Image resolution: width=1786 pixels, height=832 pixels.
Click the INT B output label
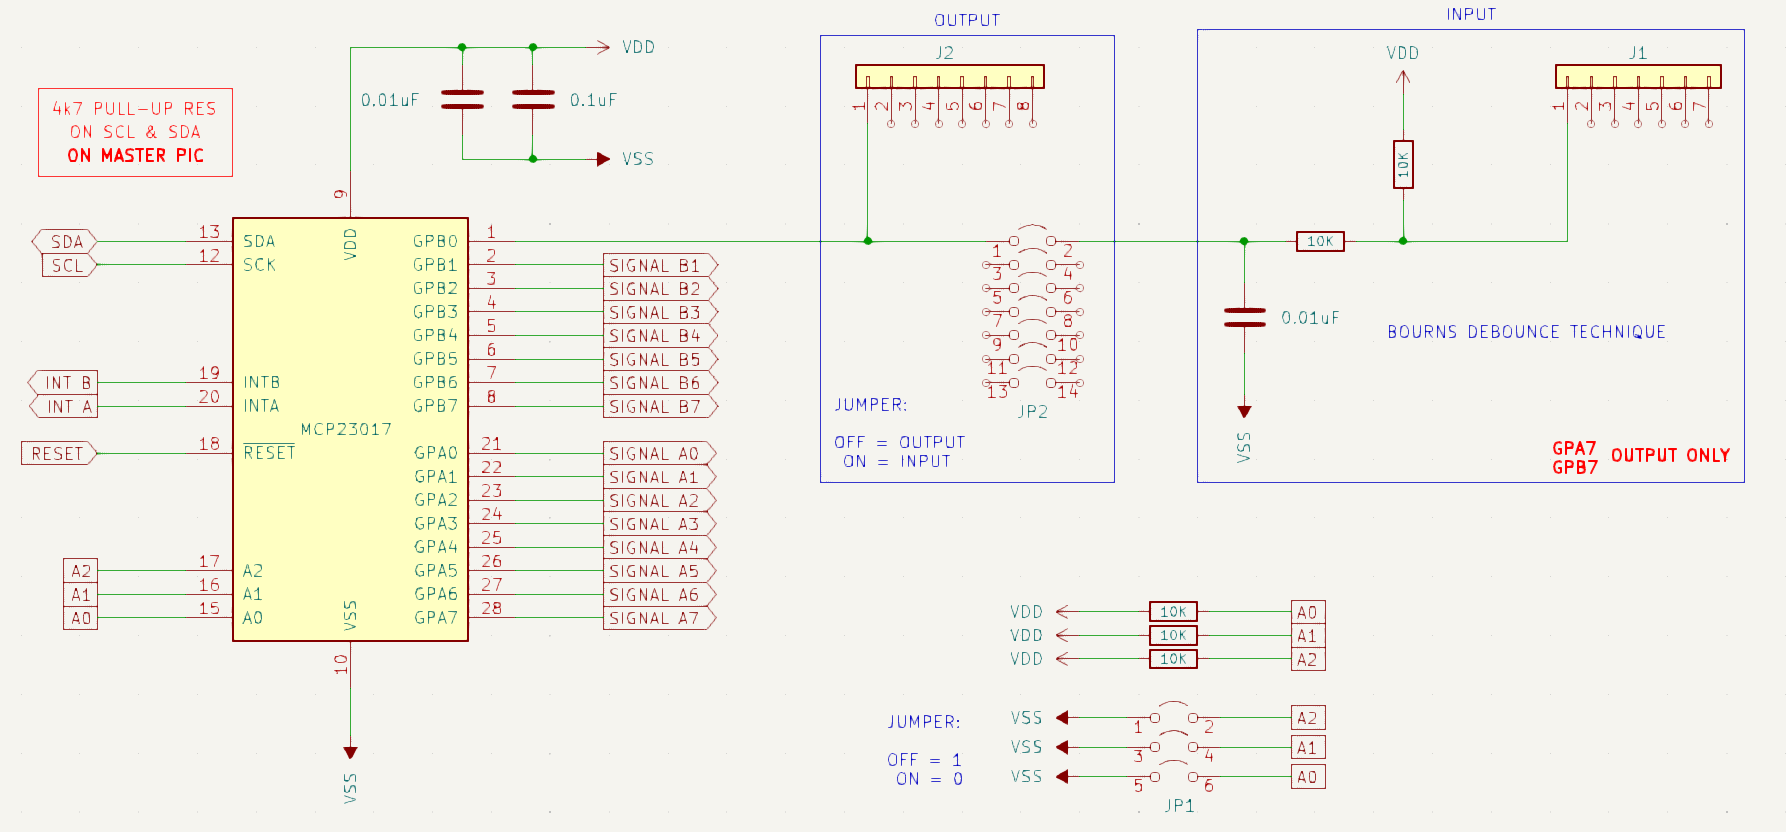[x=66, y=383]
